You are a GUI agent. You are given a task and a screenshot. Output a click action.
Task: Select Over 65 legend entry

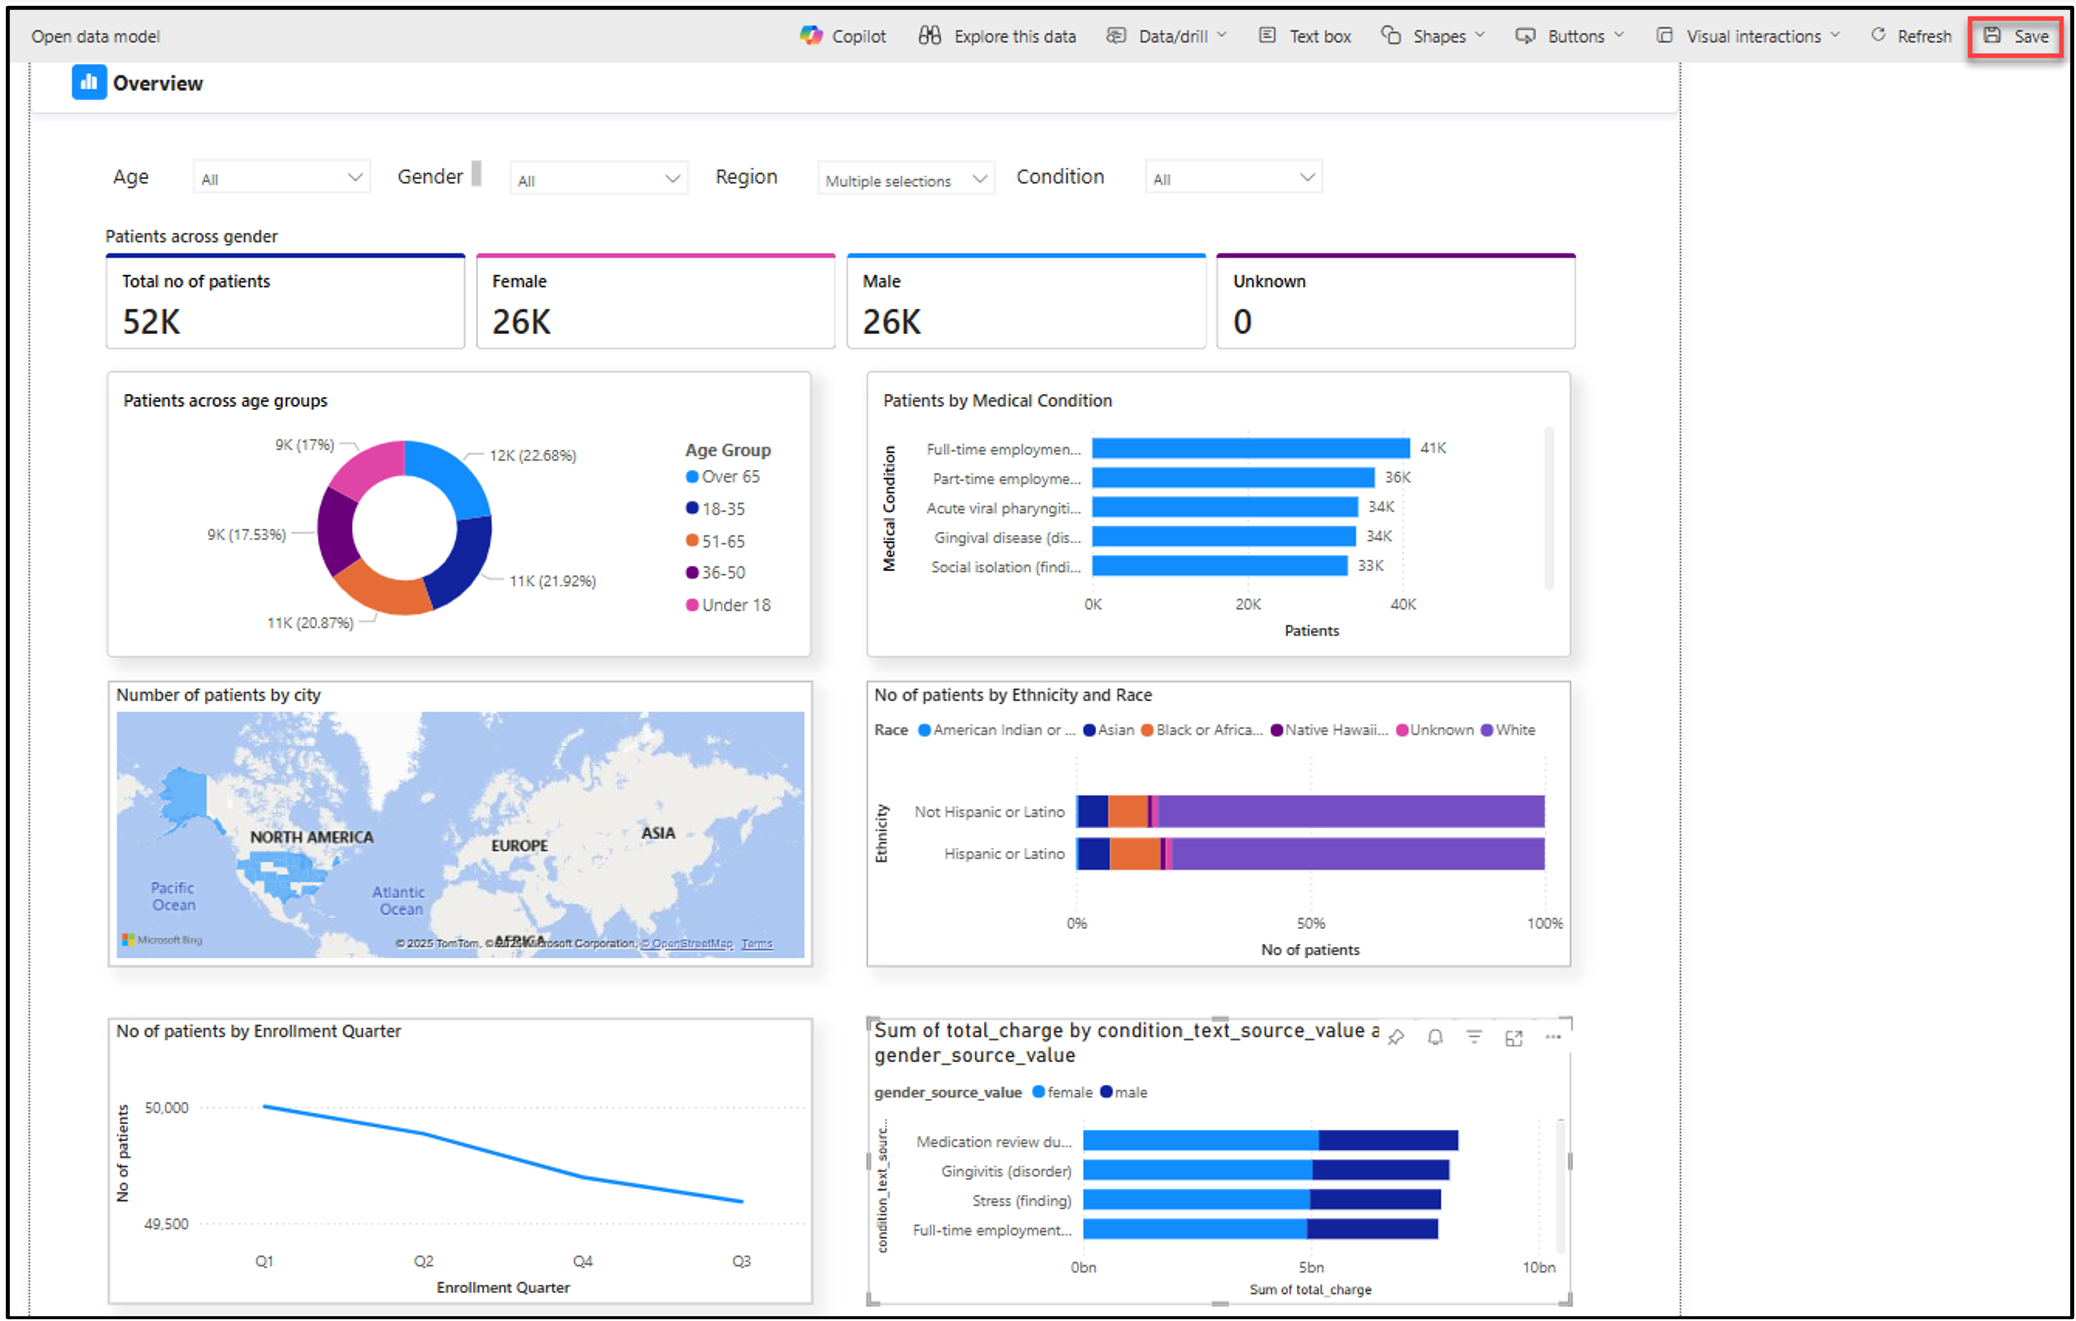[x=723, y=476]
